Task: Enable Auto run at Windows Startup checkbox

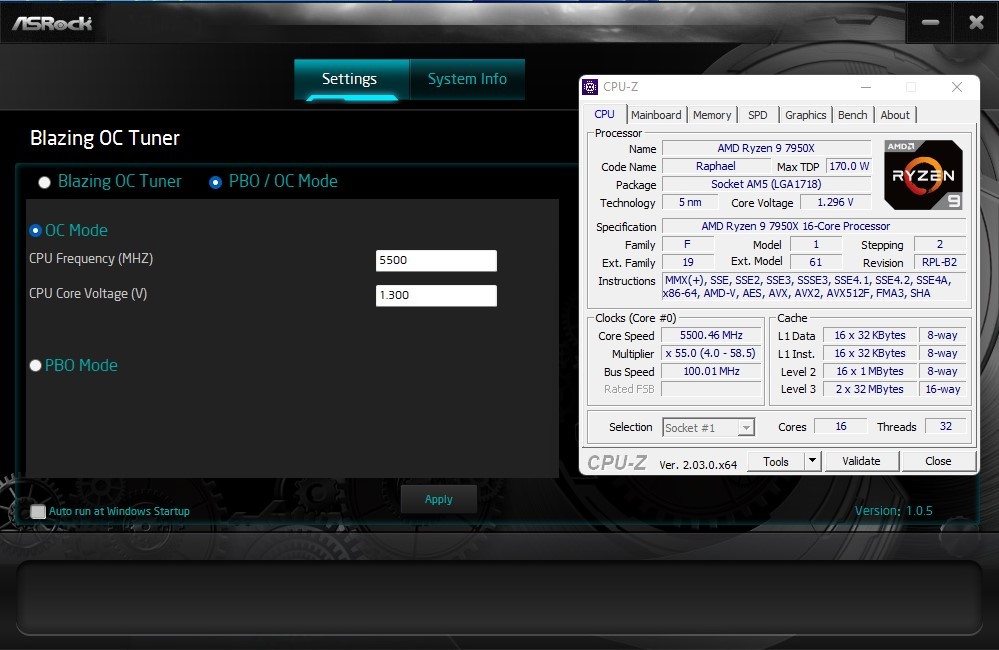Action: [x=38, y=511]
